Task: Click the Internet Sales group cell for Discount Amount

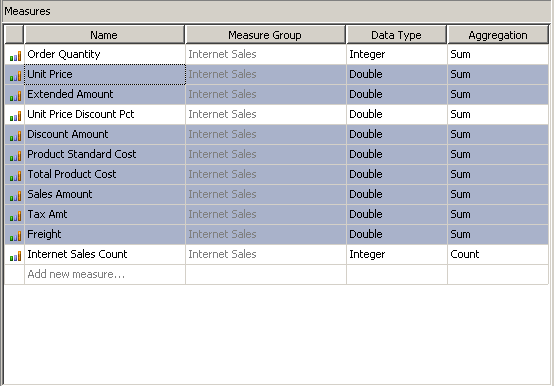Action: click(266, 135)
